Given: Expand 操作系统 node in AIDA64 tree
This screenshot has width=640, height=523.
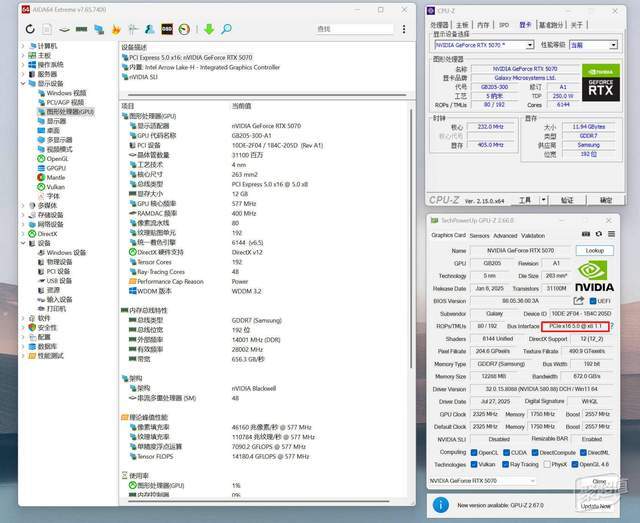Looking at the screenshot, I should click(23, 65).
